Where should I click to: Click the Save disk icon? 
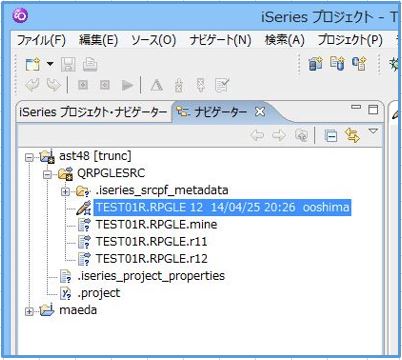point(68,64)
